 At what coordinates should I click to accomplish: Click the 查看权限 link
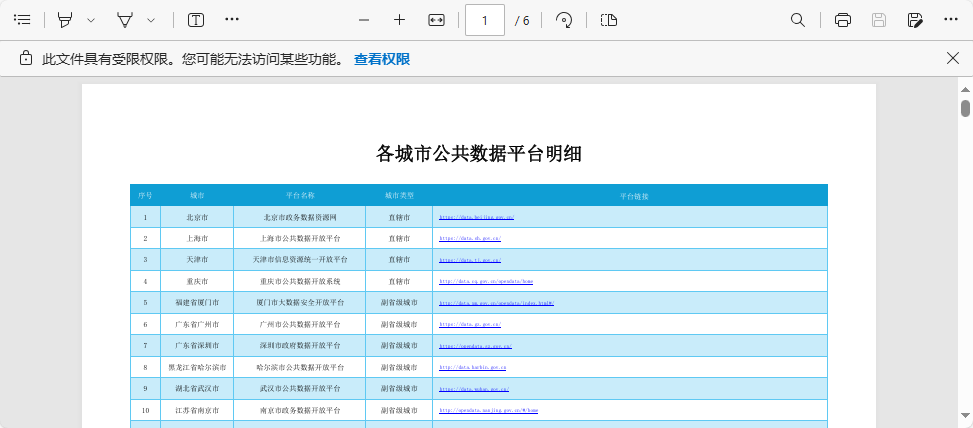[x=382, y=59]
